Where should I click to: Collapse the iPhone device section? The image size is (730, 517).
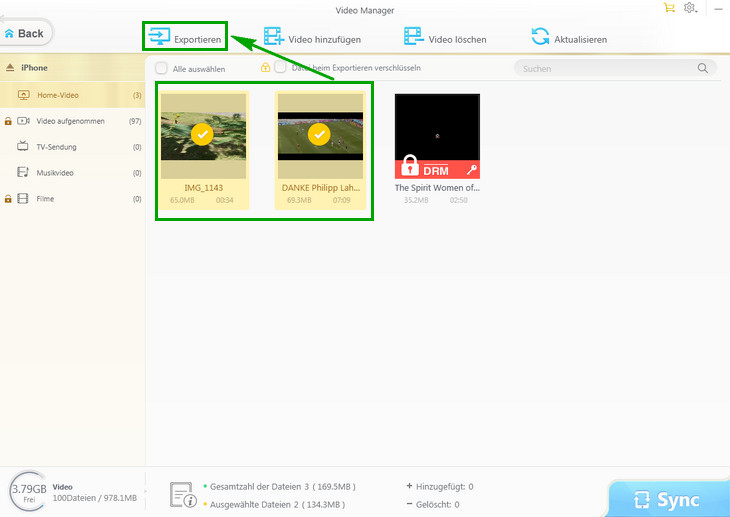(x=10, y=68)
